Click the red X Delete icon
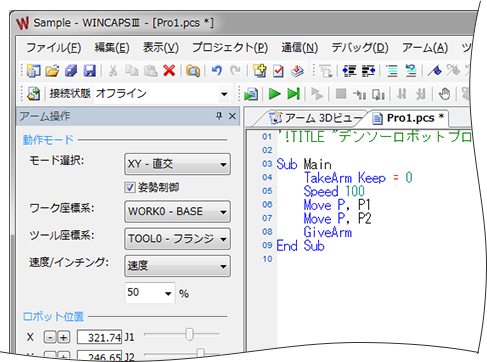 pos(169,71)
